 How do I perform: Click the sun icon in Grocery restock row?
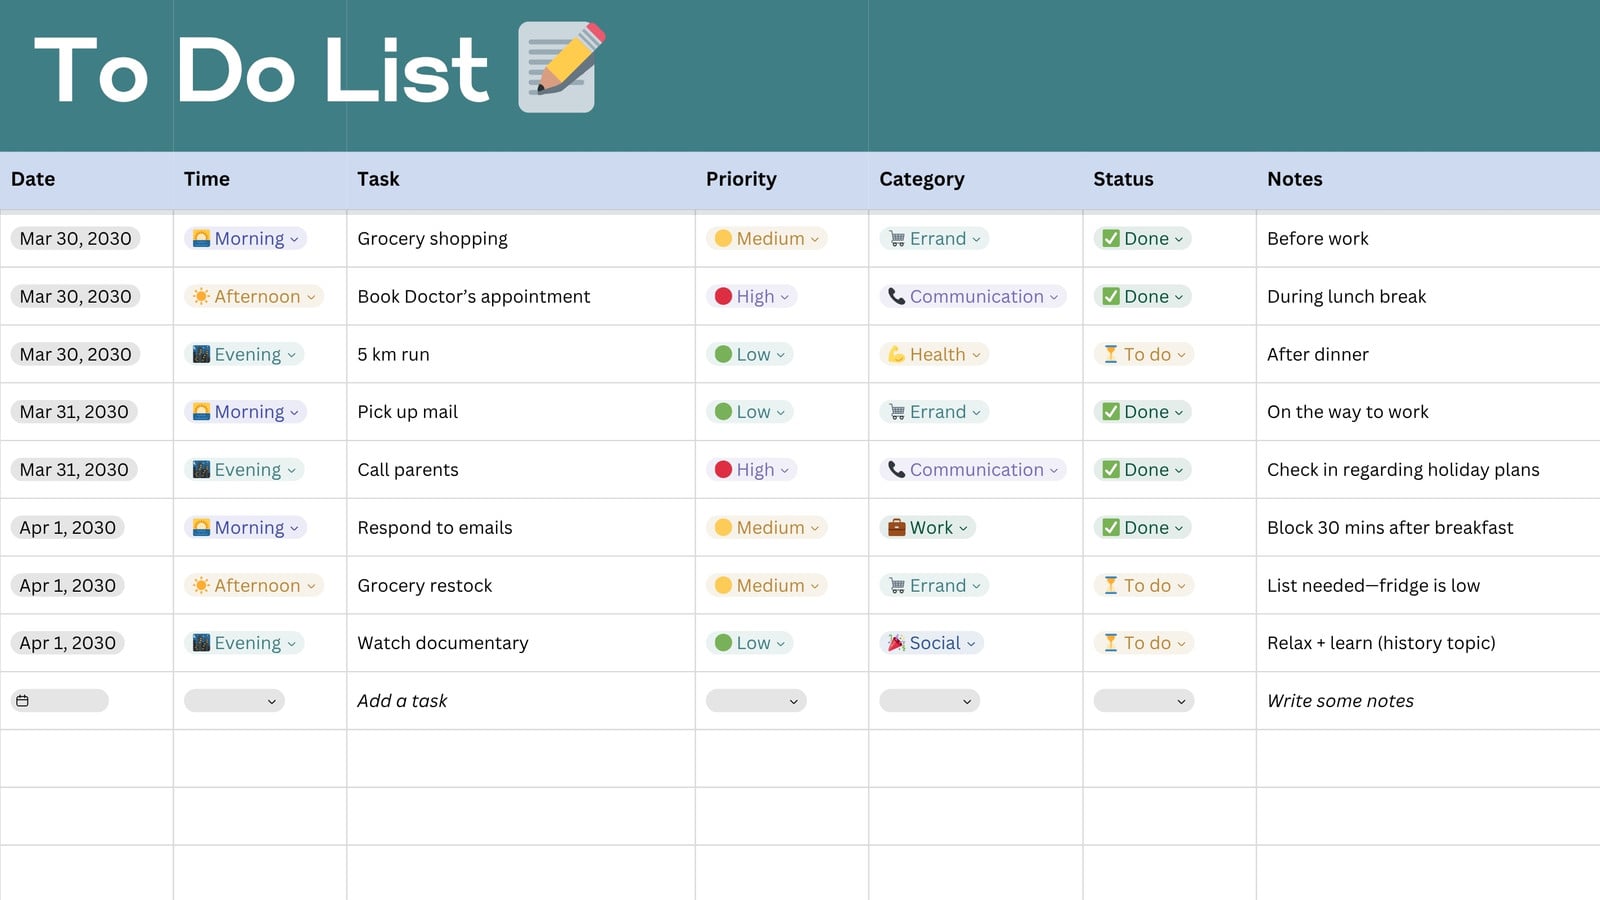click(x=201, y=585)
